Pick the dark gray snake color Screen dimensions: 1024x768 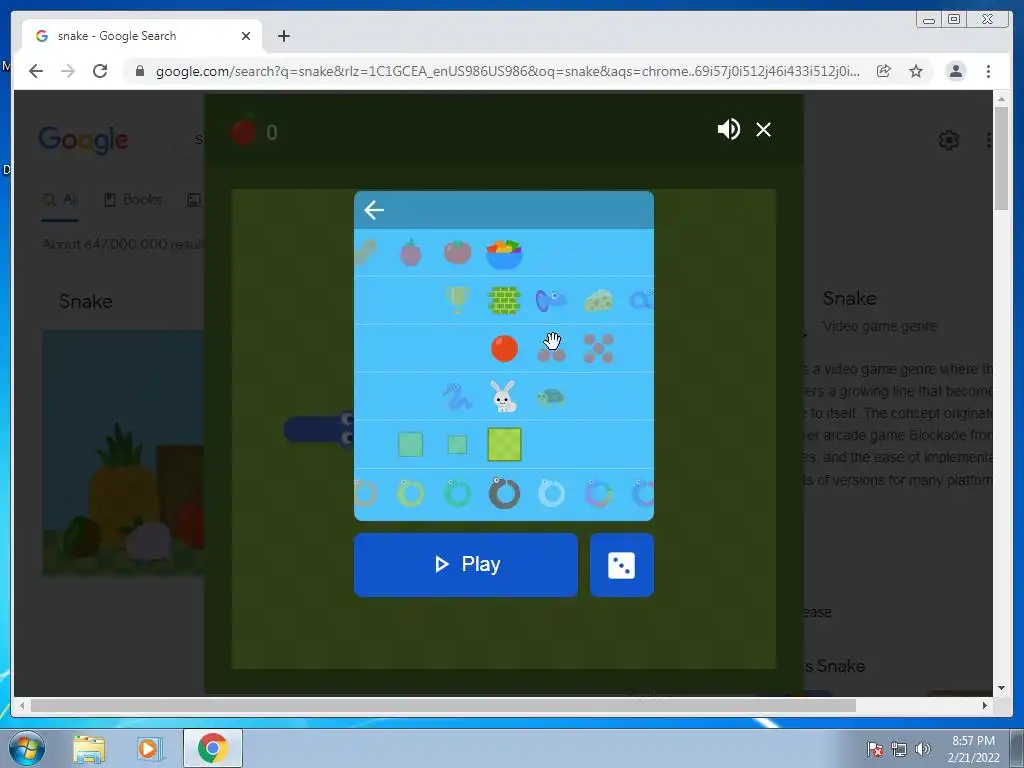point(504,492)
